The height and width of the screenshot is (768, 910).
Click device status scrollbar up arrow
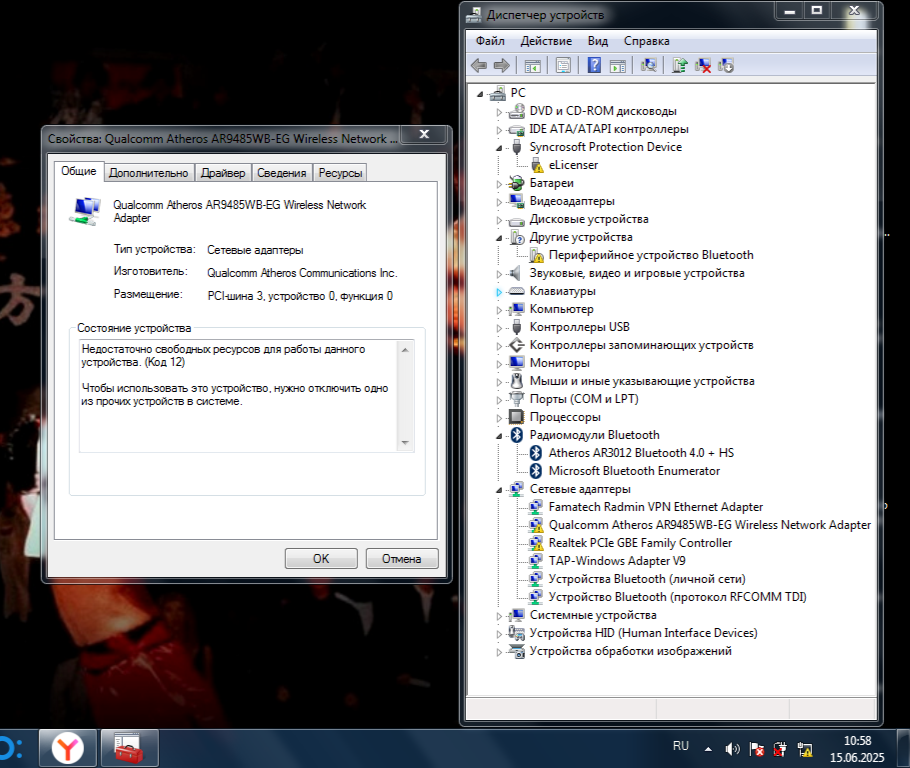(405, 349)
